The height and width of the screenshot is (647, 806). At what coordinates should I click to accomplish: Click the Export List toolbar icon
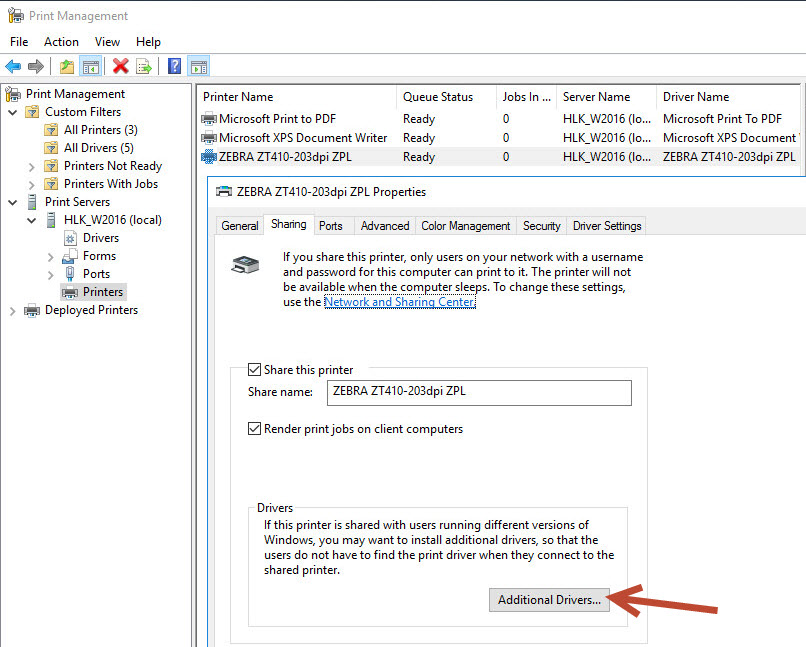click(144, 67)
